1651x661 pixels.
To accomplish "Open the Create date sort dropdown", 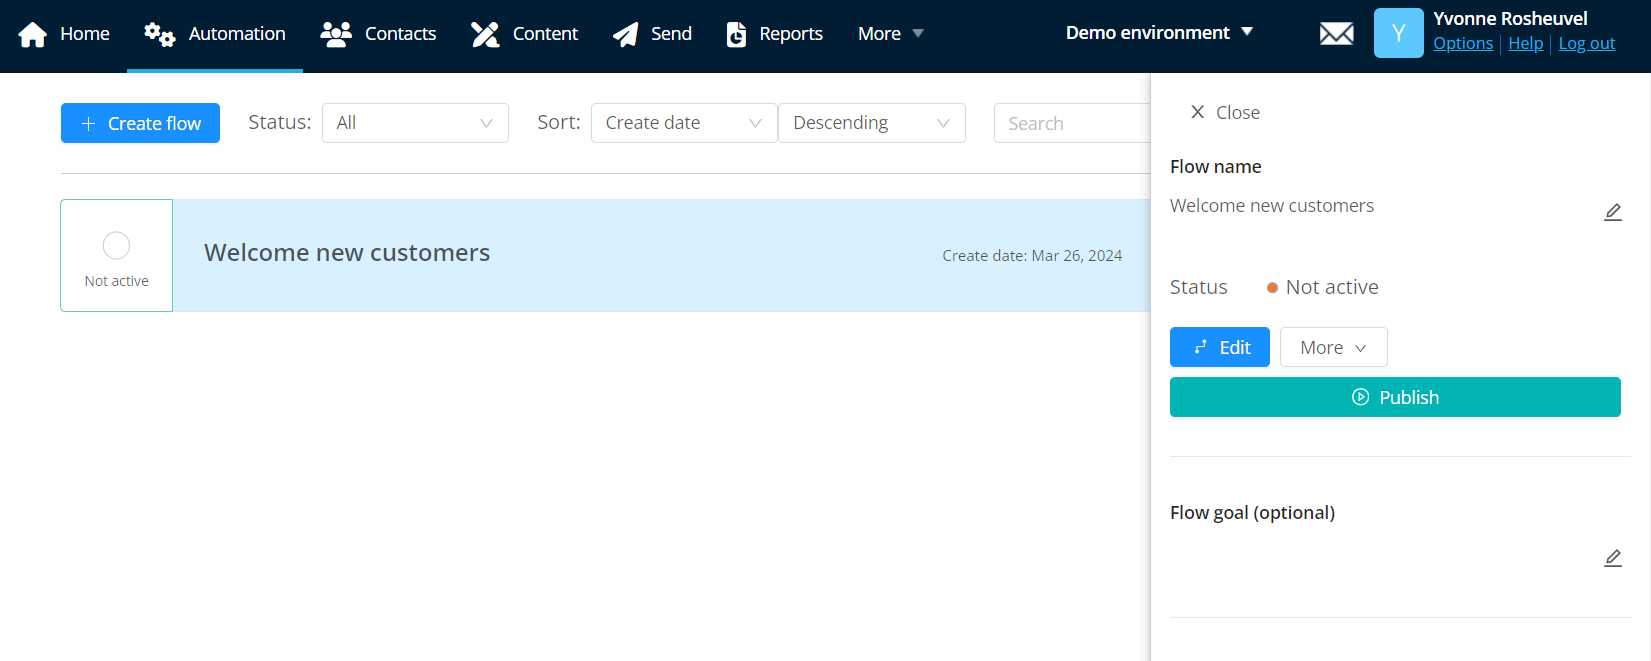I will pos(683,123).
